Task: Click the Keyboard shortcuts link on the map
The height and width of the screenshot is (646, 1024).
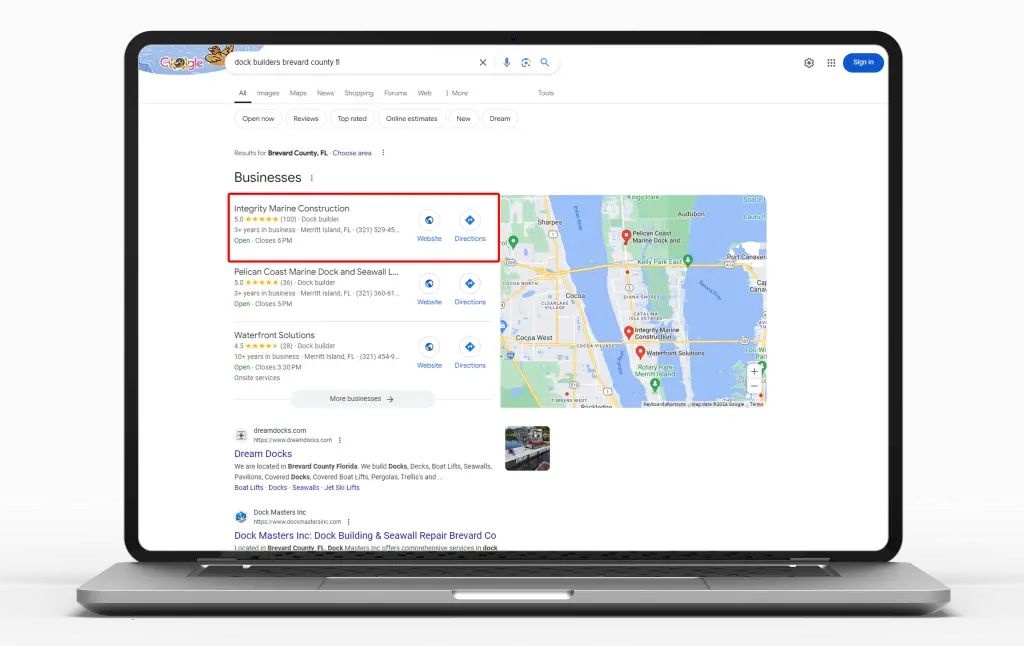Action: [664, 404]
